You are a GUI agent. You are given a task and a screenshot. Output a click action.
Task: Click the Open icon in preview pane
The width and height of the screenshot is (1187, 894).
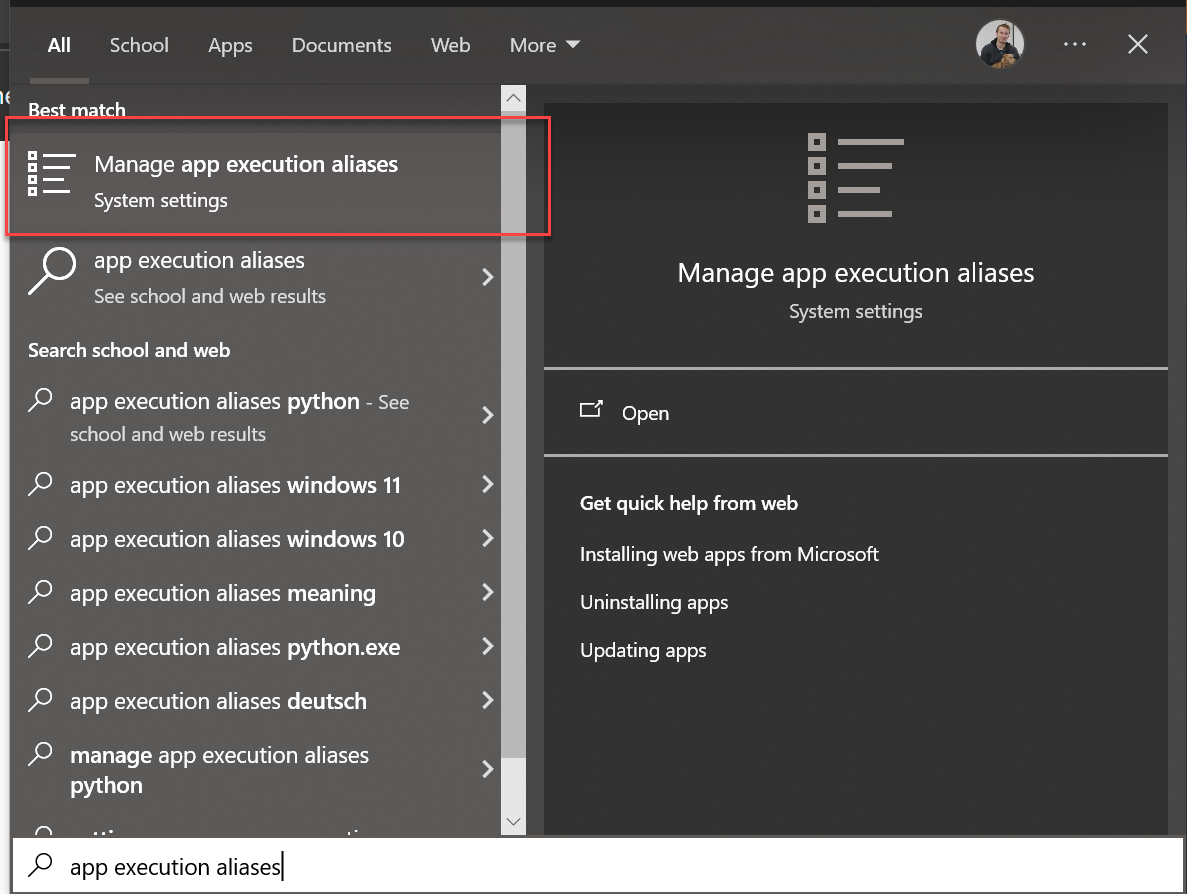click(x=592, y=410)
